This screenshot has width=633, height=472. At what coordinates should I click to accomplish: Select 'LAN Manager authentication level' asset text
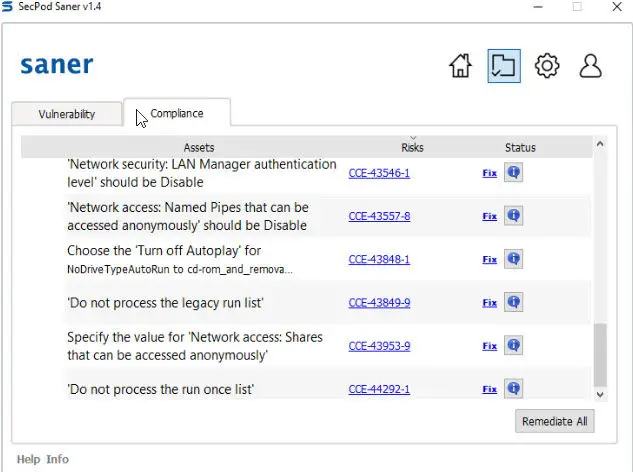point(202,173)
